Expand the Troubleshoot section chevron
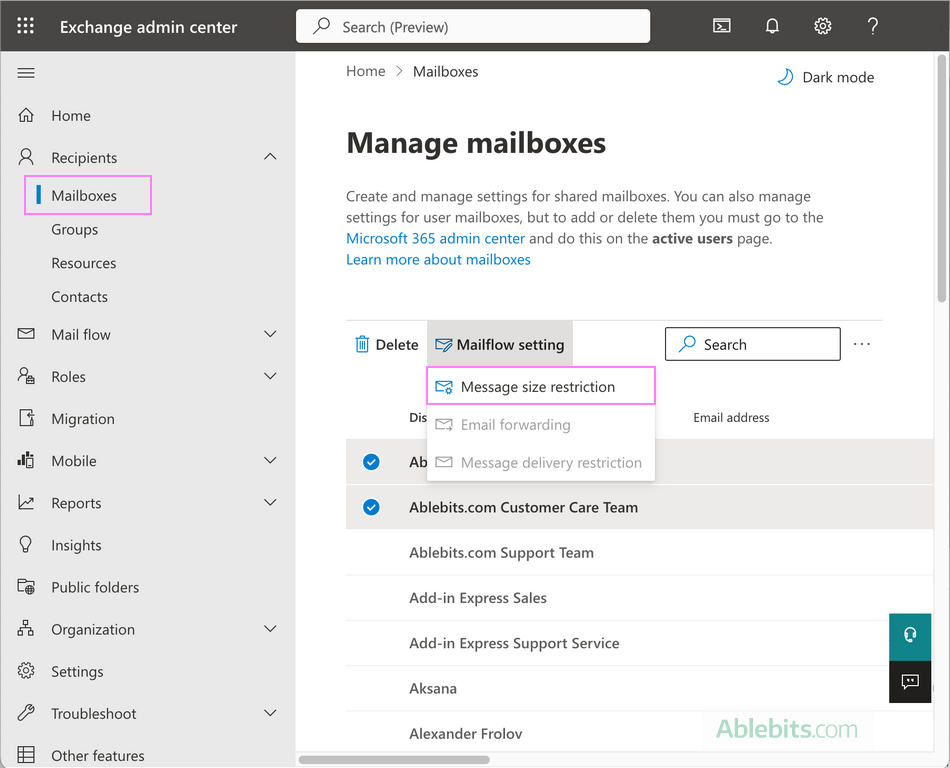Image resolution: width=950 pixels, height=768 pixels. pyautogui.click(x=270, y=713)
